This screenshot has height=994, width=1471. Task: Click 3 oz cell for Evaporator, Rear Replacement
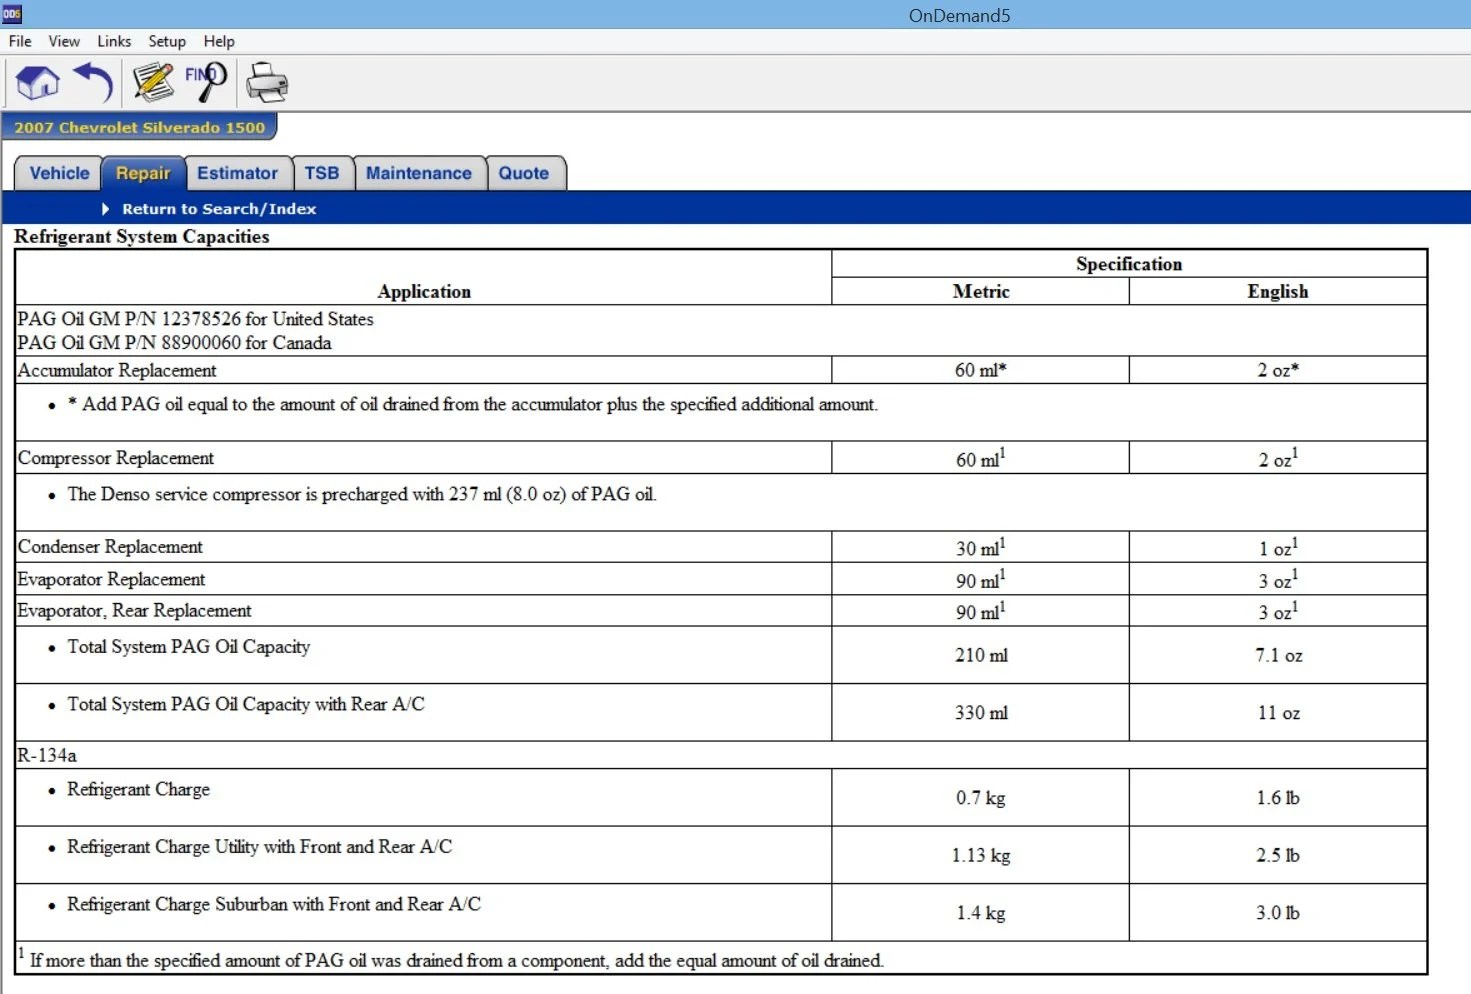(1278, 611)
